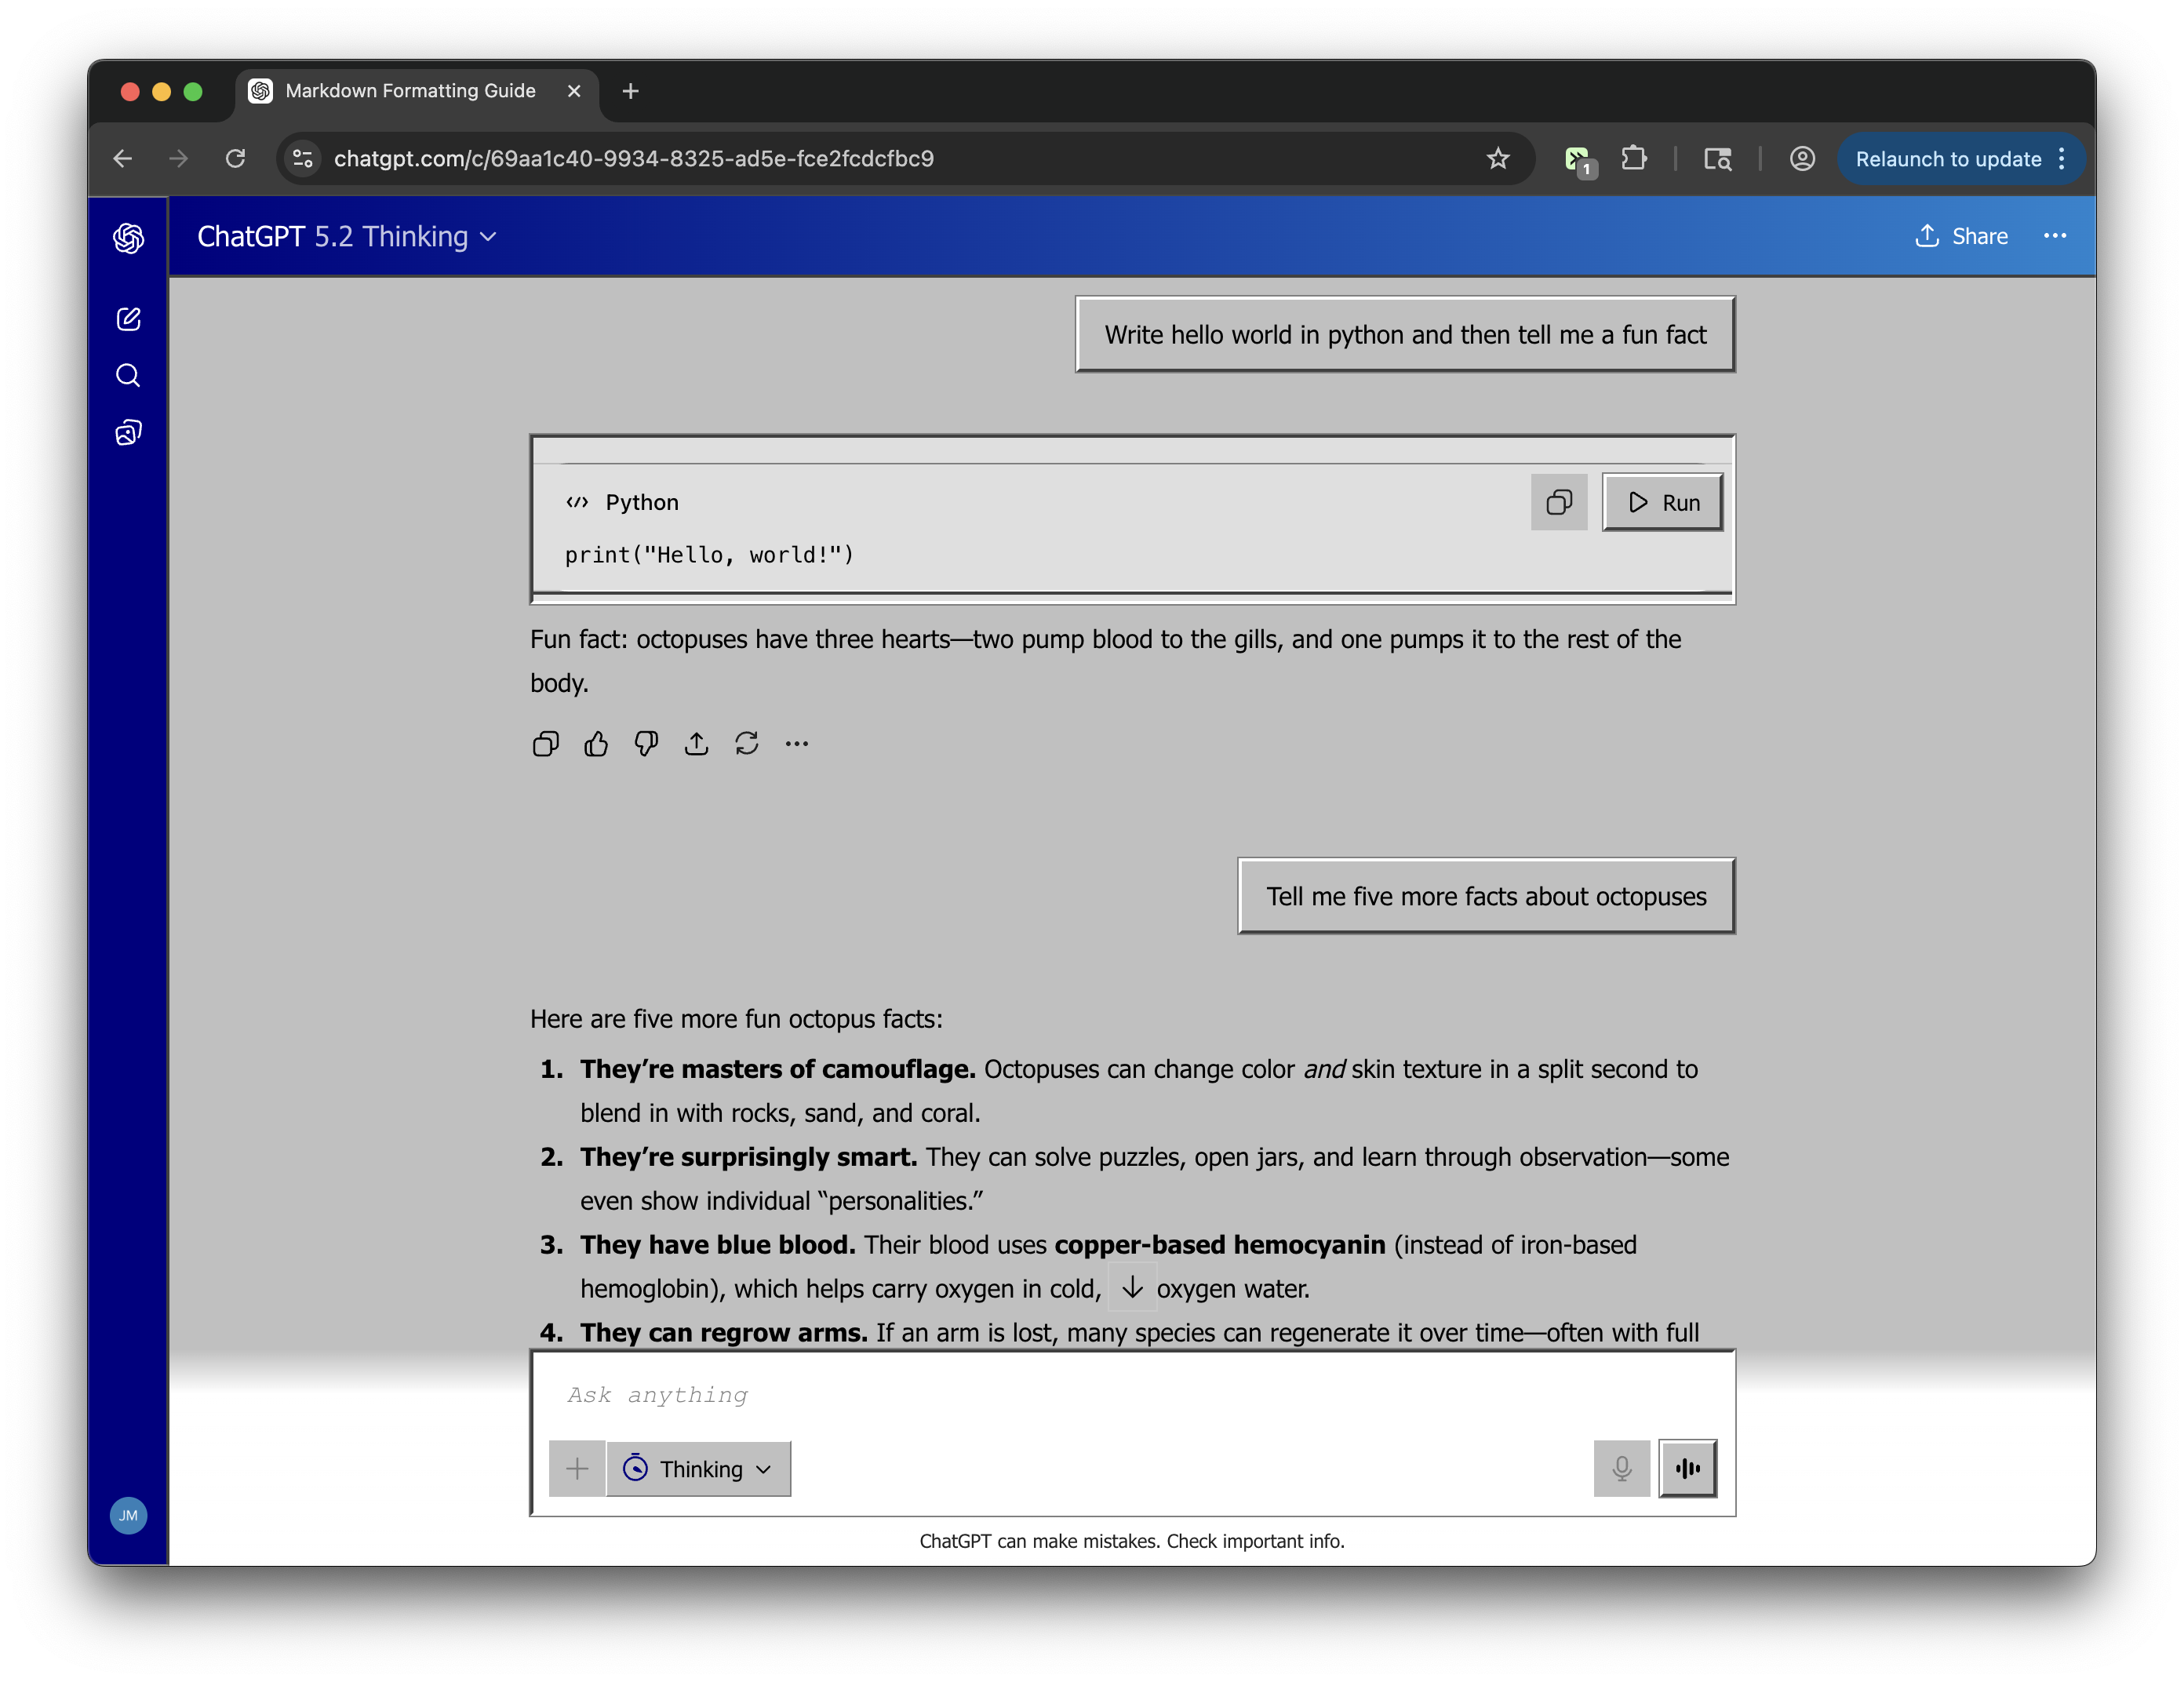Bookmark this page with star icon
The image size is (2184, 1682).
pos(1497,158)
